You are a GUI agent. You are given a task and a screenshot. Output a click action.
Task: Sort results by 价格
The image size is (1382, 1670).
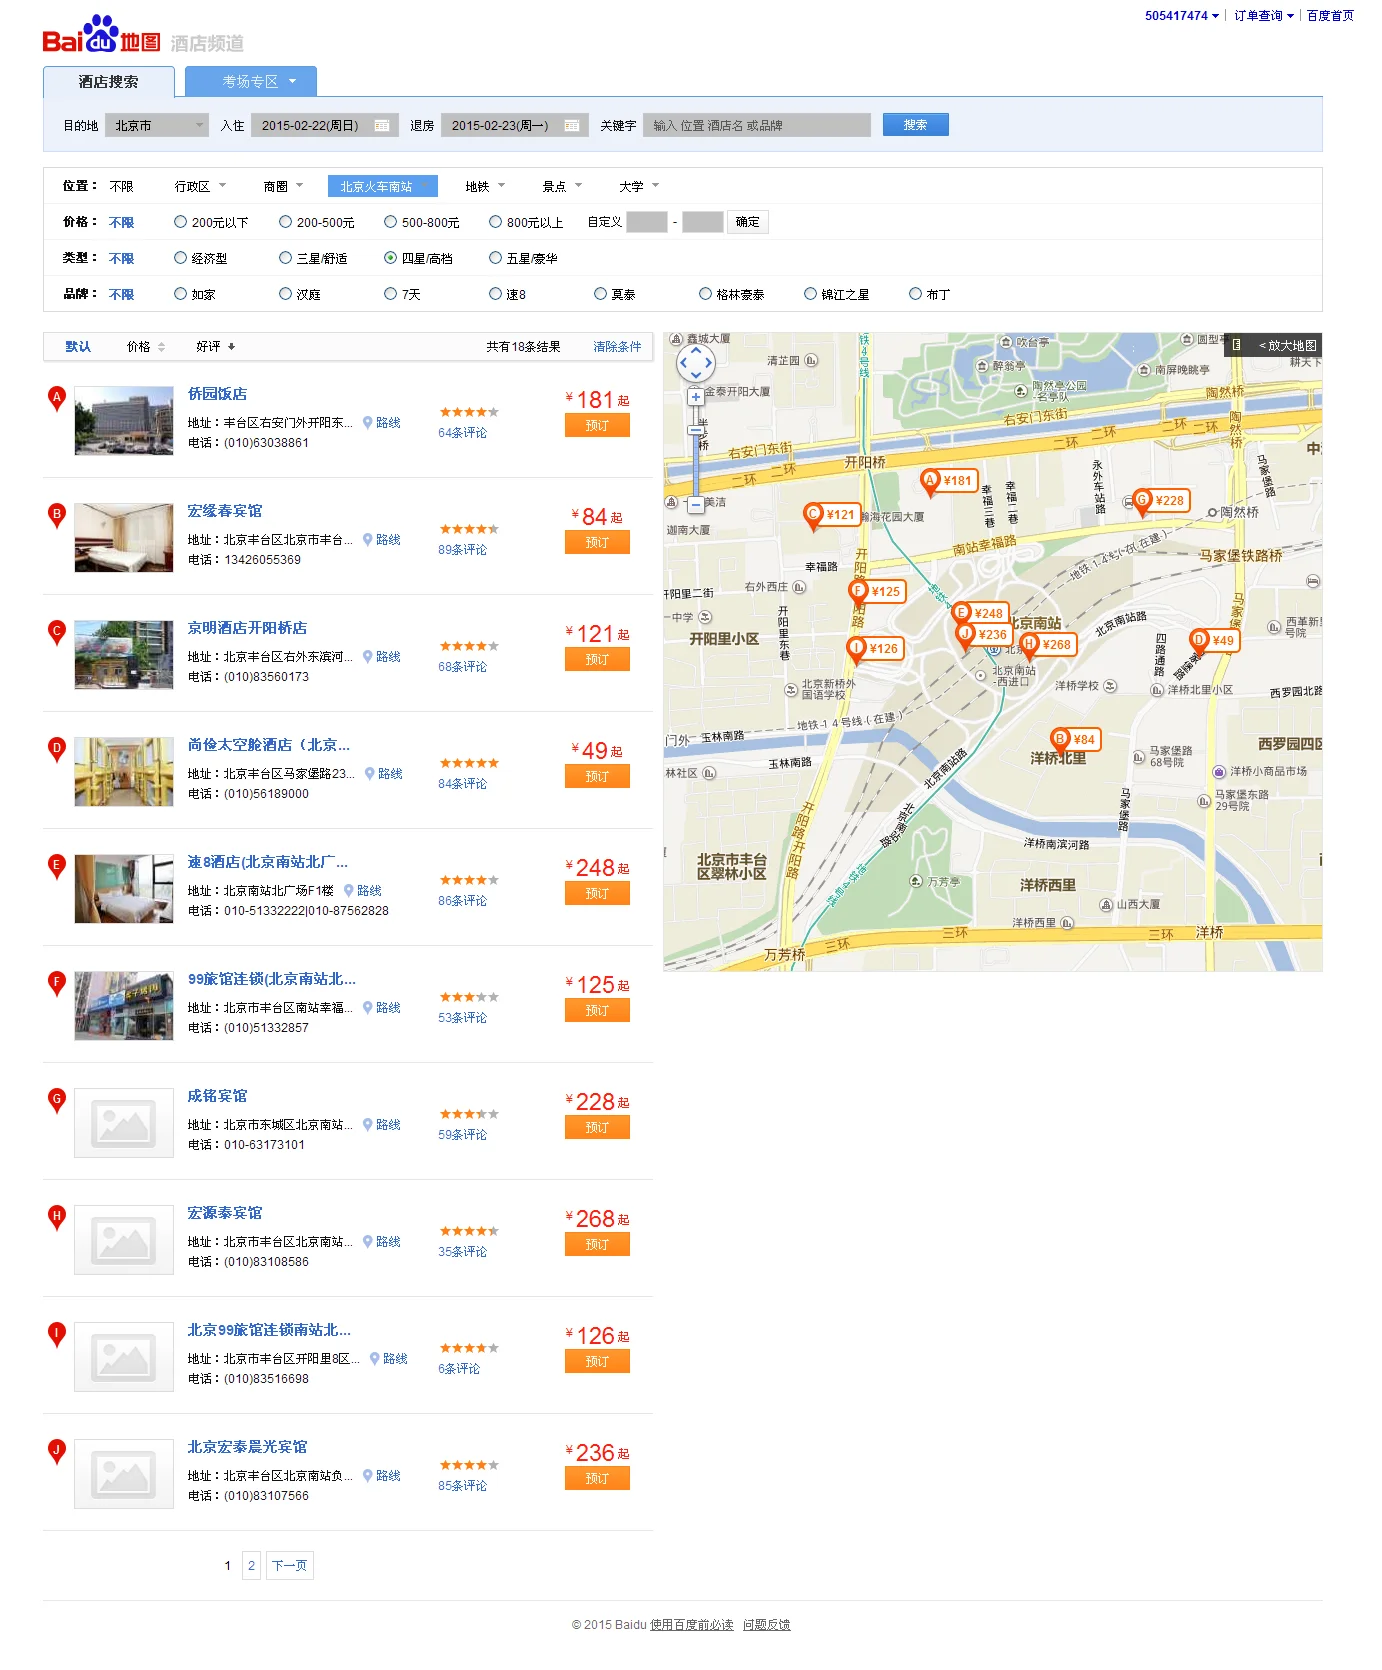[x=146, y=347]
